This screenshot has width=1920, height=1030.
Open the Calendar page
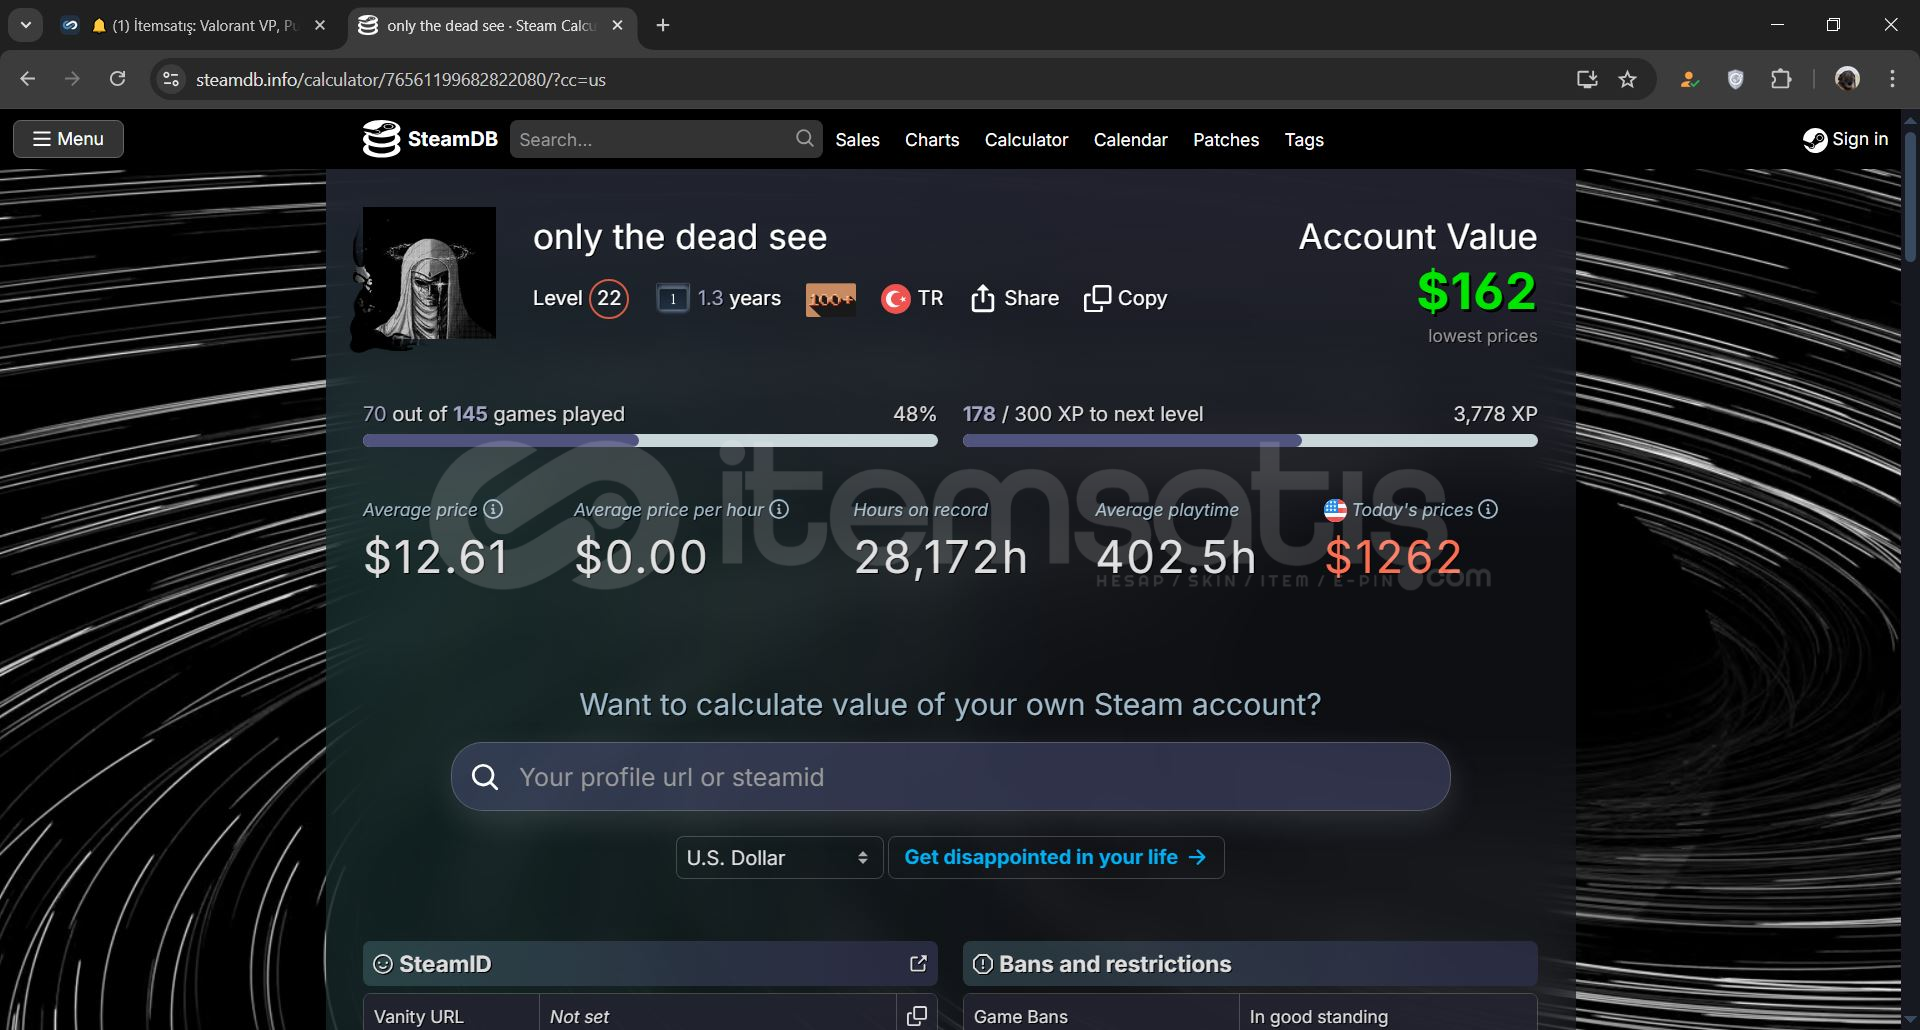[x=1130, y=140]
